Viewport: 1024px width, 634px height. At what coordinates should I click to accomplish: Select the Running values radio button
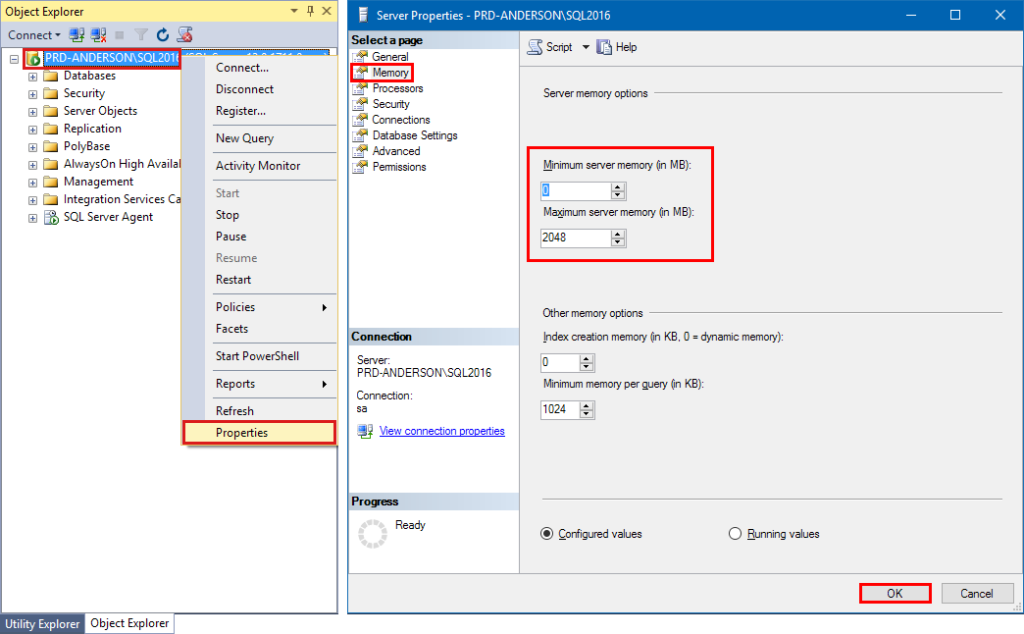click(x=736, y=534)
